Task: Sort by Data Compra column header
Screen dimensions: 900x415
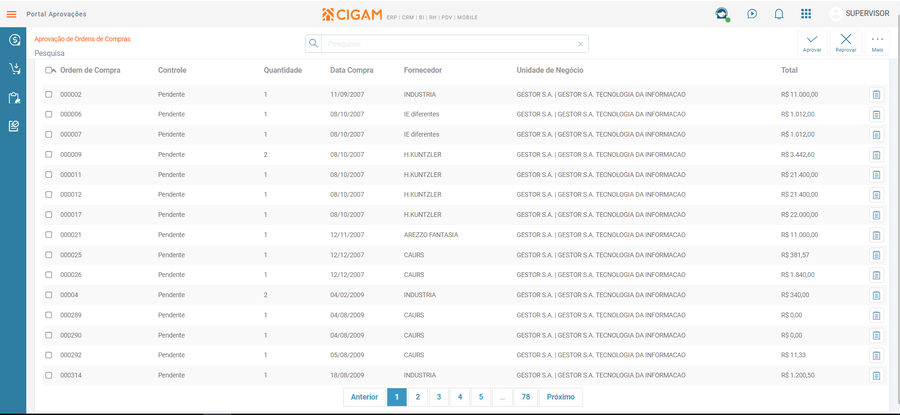Action: click(x=352, y=70)
